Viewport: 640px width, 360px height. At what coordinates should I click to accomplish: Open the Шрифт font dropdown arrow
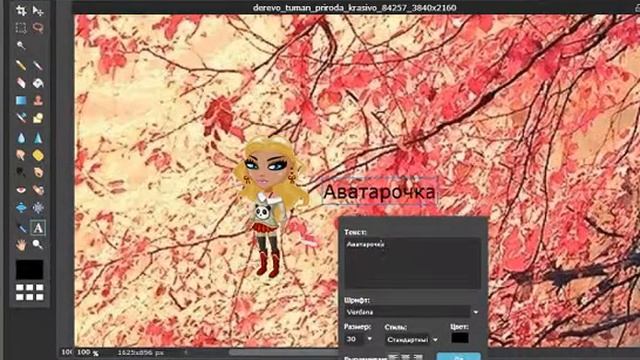(476, 312)
